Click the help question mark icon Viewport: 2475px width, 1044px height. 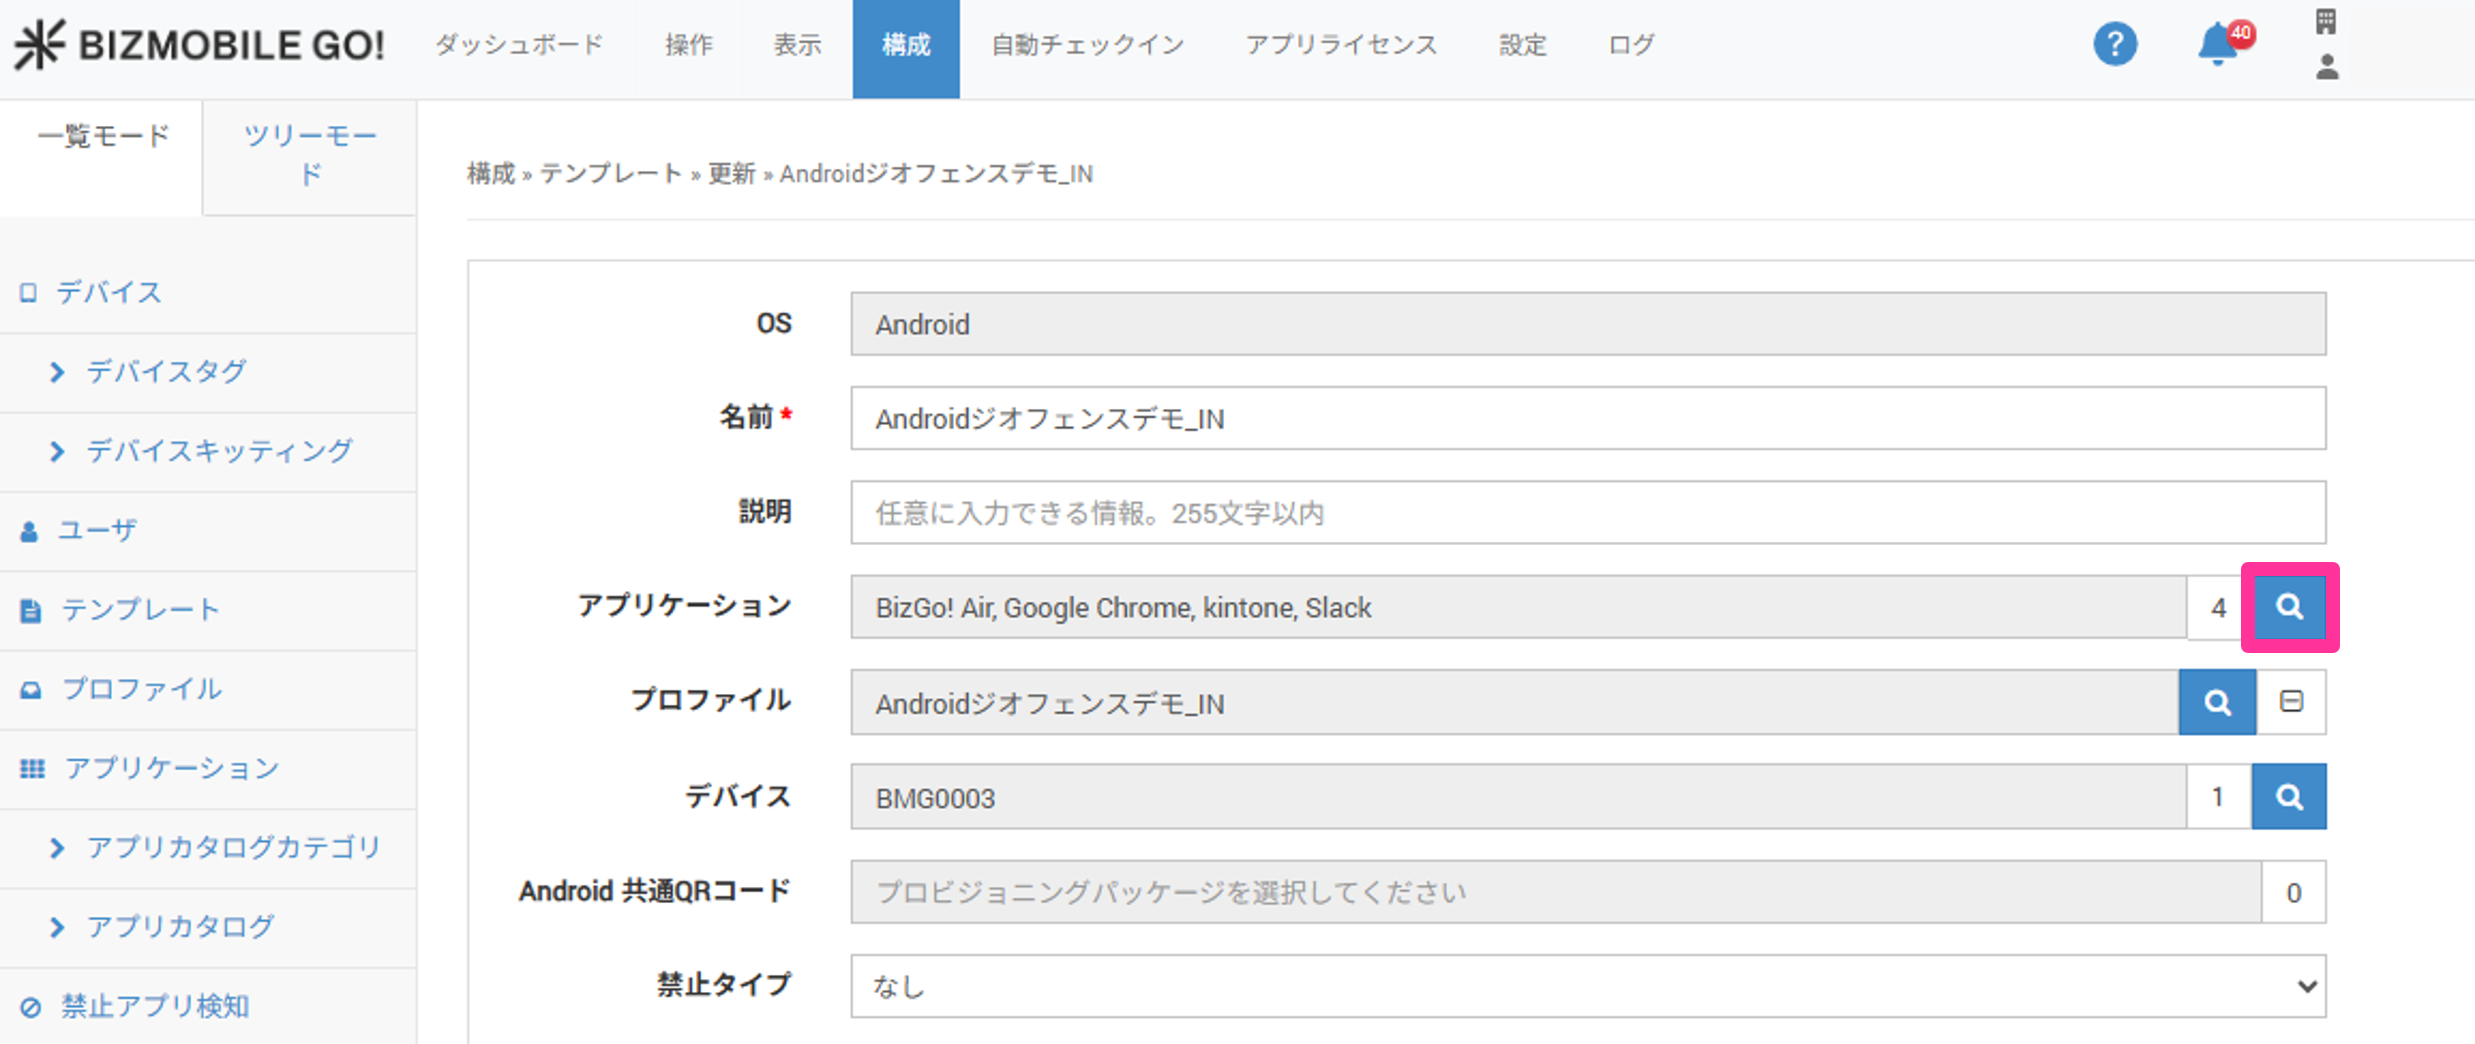pos(2114,44)
